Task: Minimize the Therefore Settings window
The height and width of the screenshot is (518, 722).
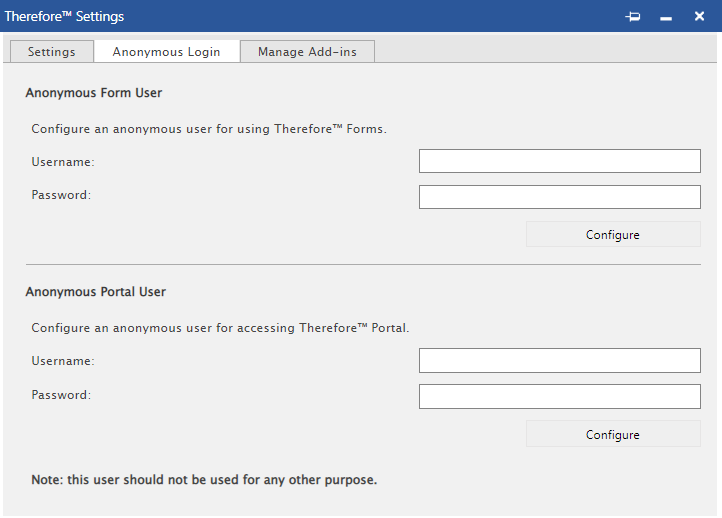Action: (x=666, y=17)
